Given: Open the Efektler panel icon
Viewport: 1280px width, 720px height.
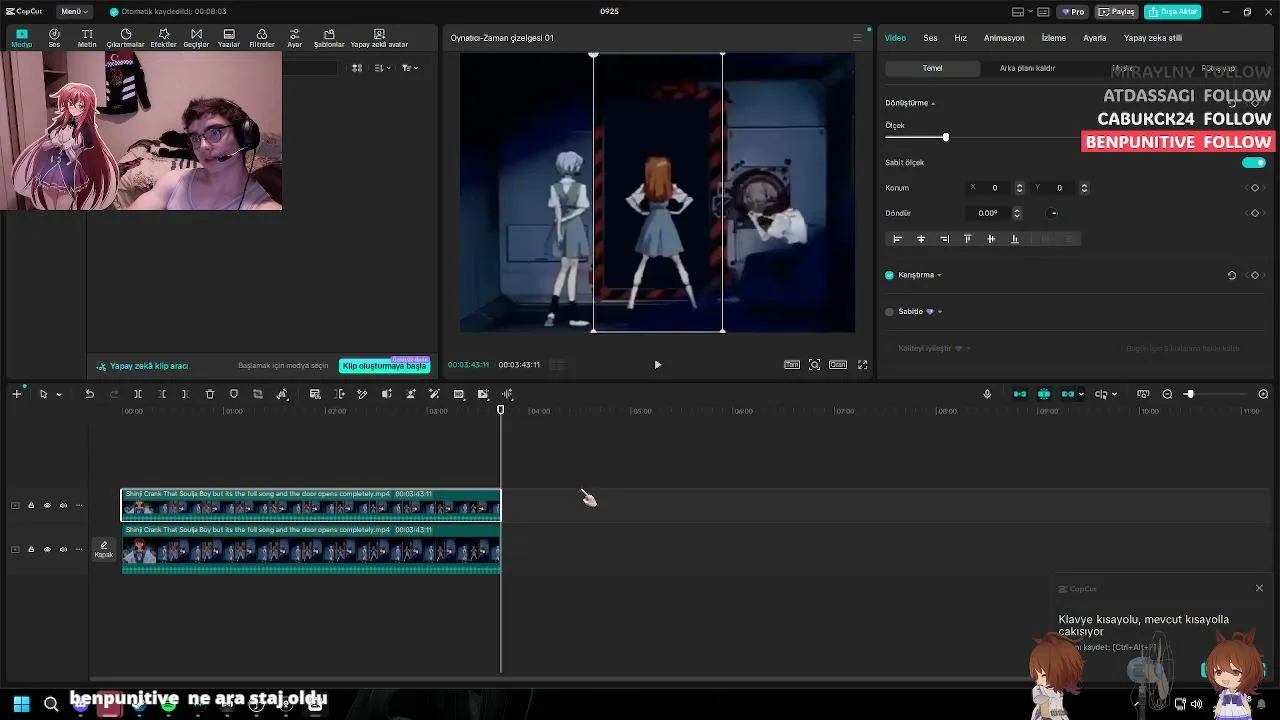Looking at the screenshot, I should 163,38.
